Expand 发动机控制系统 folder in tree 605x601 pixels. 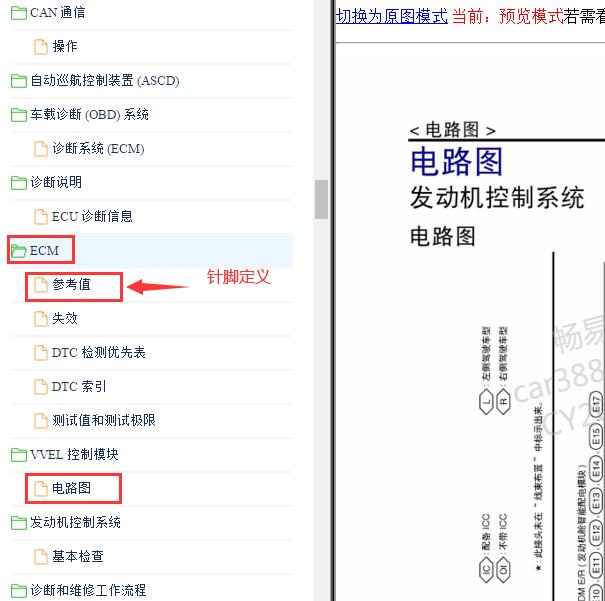(x=75, y=522)
